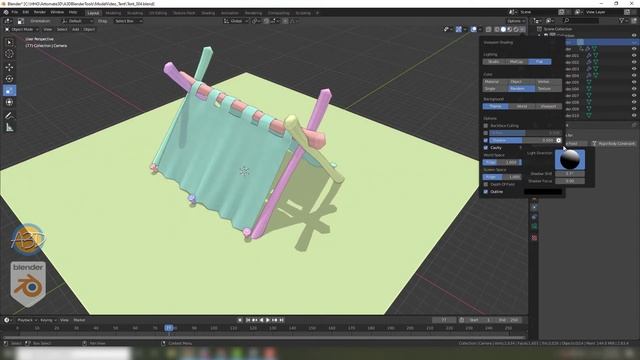Open pivot point dropdown
Screen dimensions: 640x360
(256, 21)
